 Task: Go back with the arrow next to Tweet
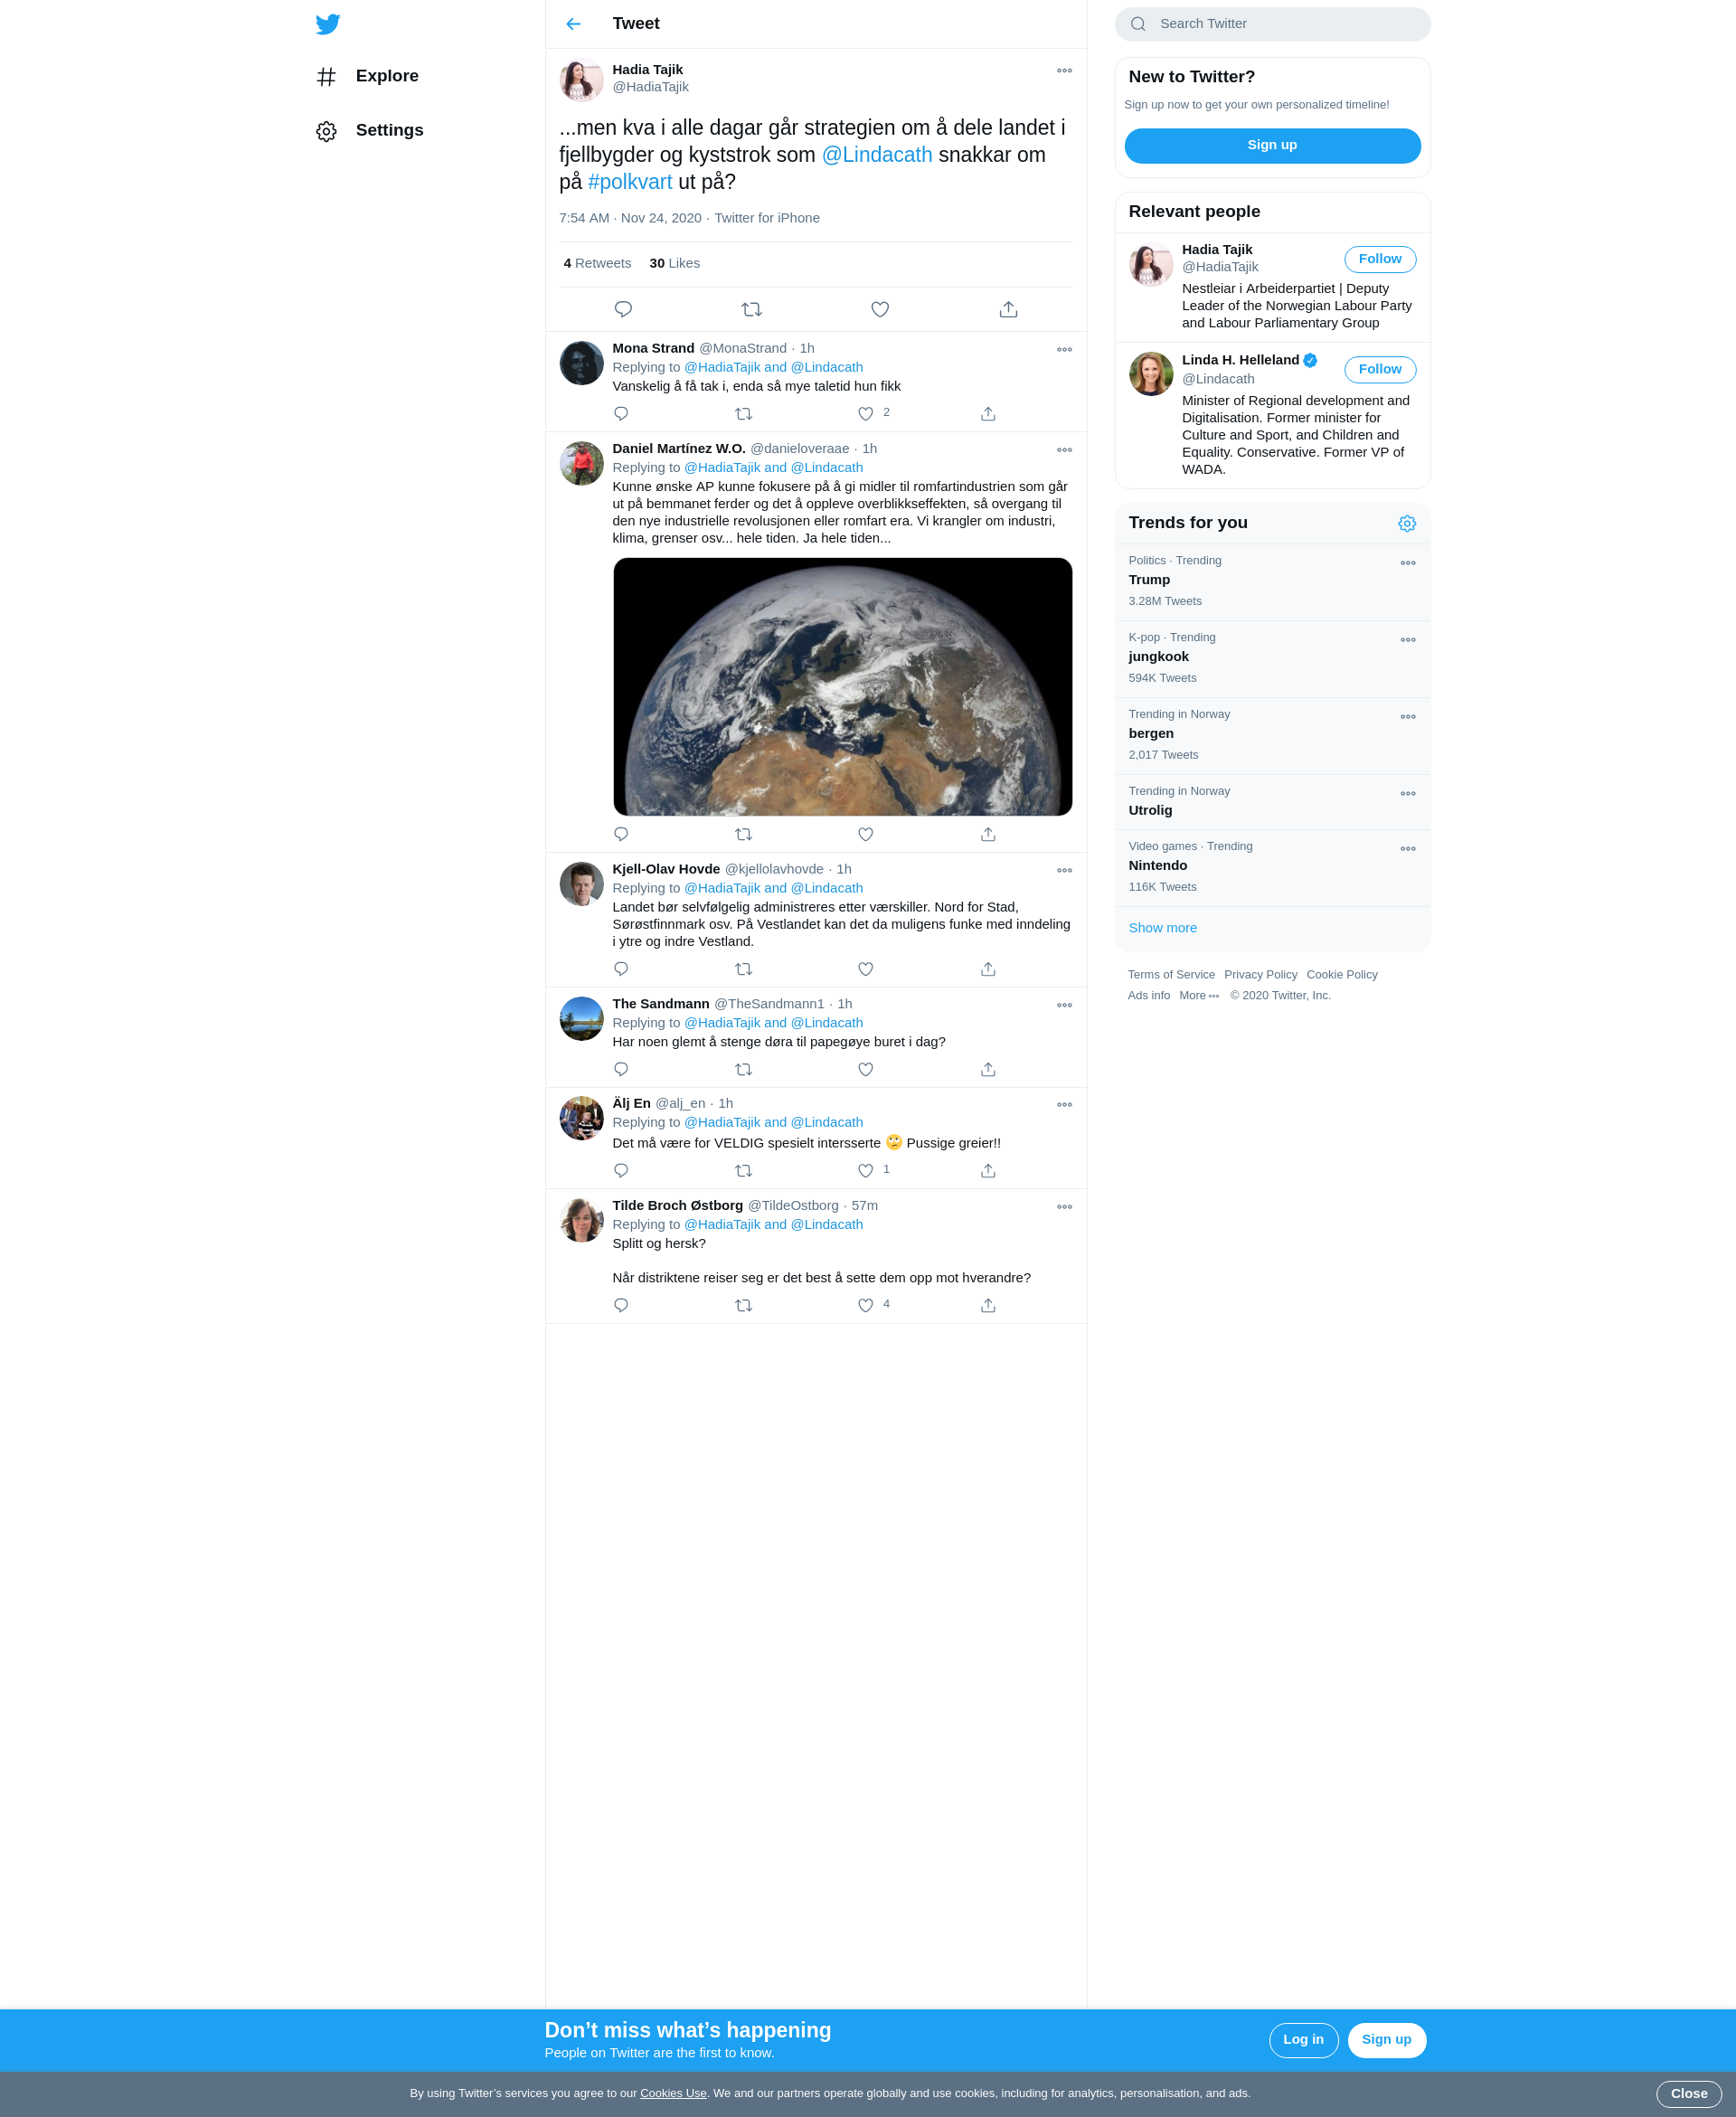click(x=573, y=24)
